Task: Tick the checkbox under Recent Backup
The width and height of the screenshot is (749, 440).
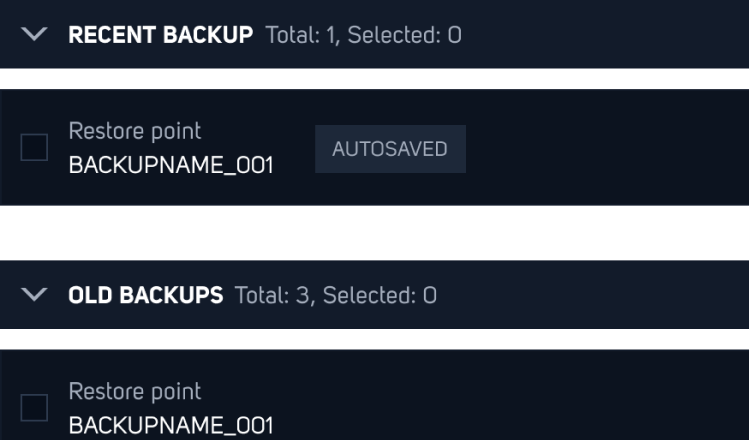Action: point(34,148)
